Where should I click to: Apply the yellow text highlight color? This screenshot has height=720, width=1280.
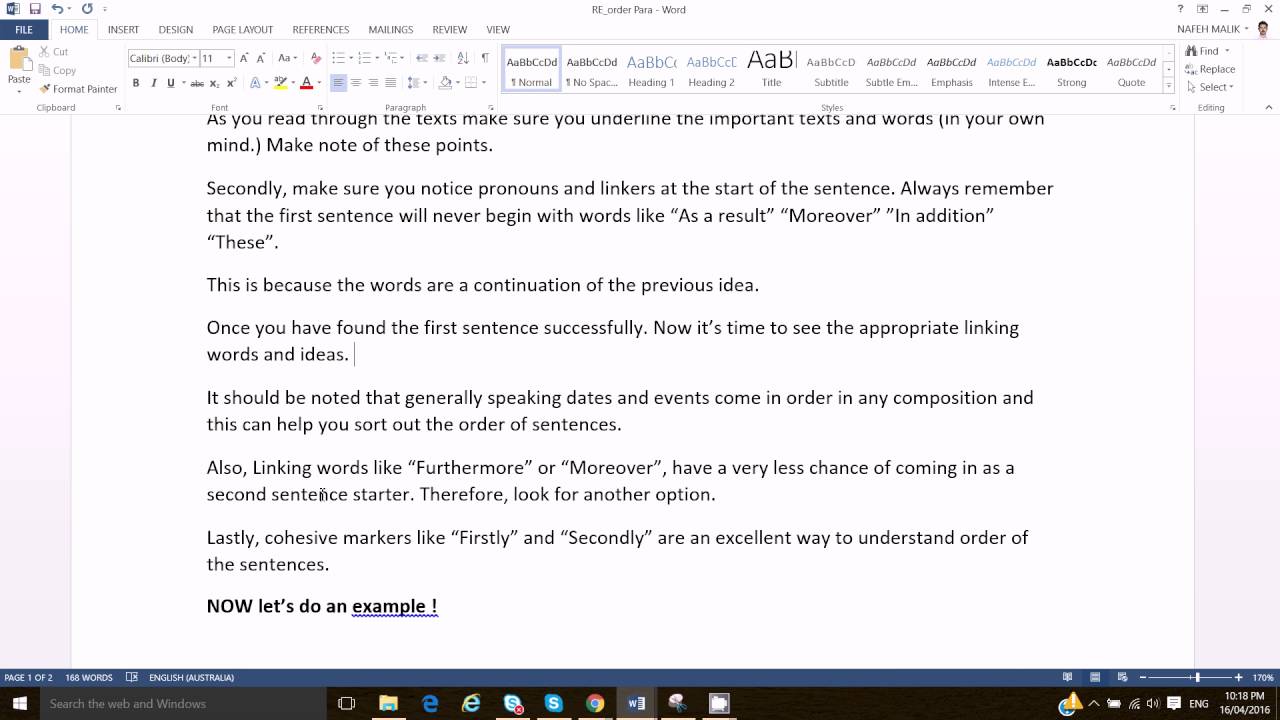pos(281,83)
